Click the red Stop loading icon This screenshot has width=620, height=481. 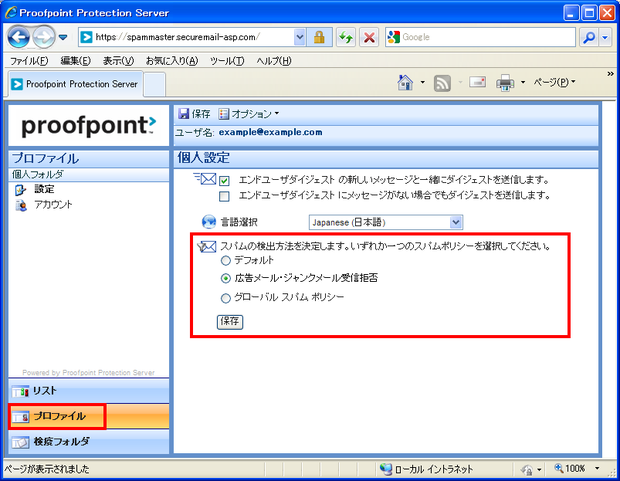pos(369,38)
